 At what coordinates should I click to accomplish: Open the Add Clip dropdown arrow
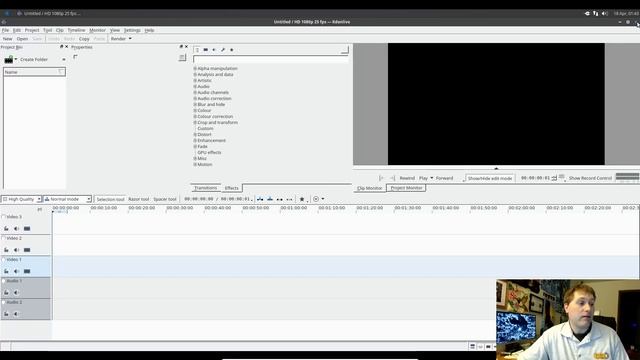point(16,60)
